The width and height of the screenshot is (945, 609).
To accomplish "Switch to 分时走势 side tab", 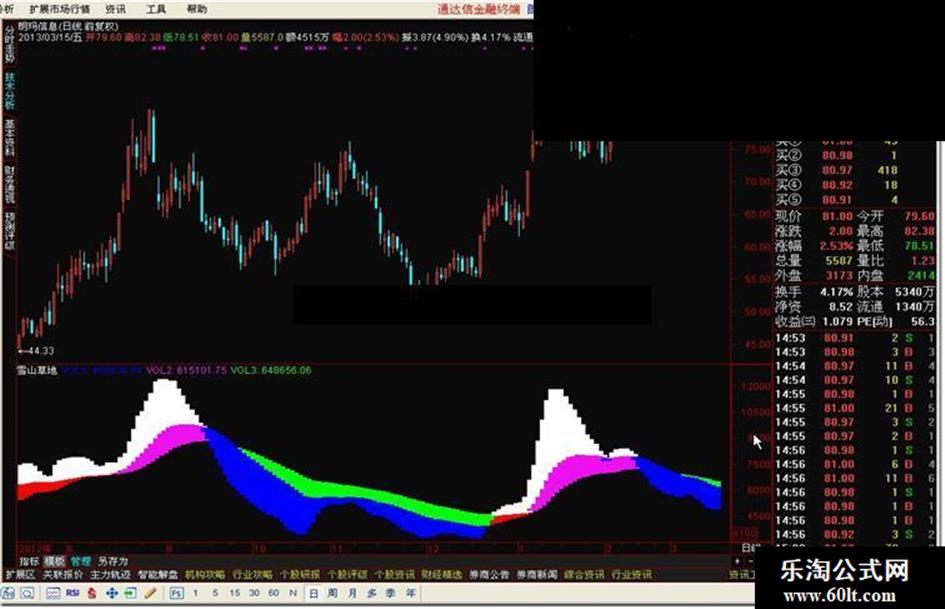I will click(x=10, y=43).
